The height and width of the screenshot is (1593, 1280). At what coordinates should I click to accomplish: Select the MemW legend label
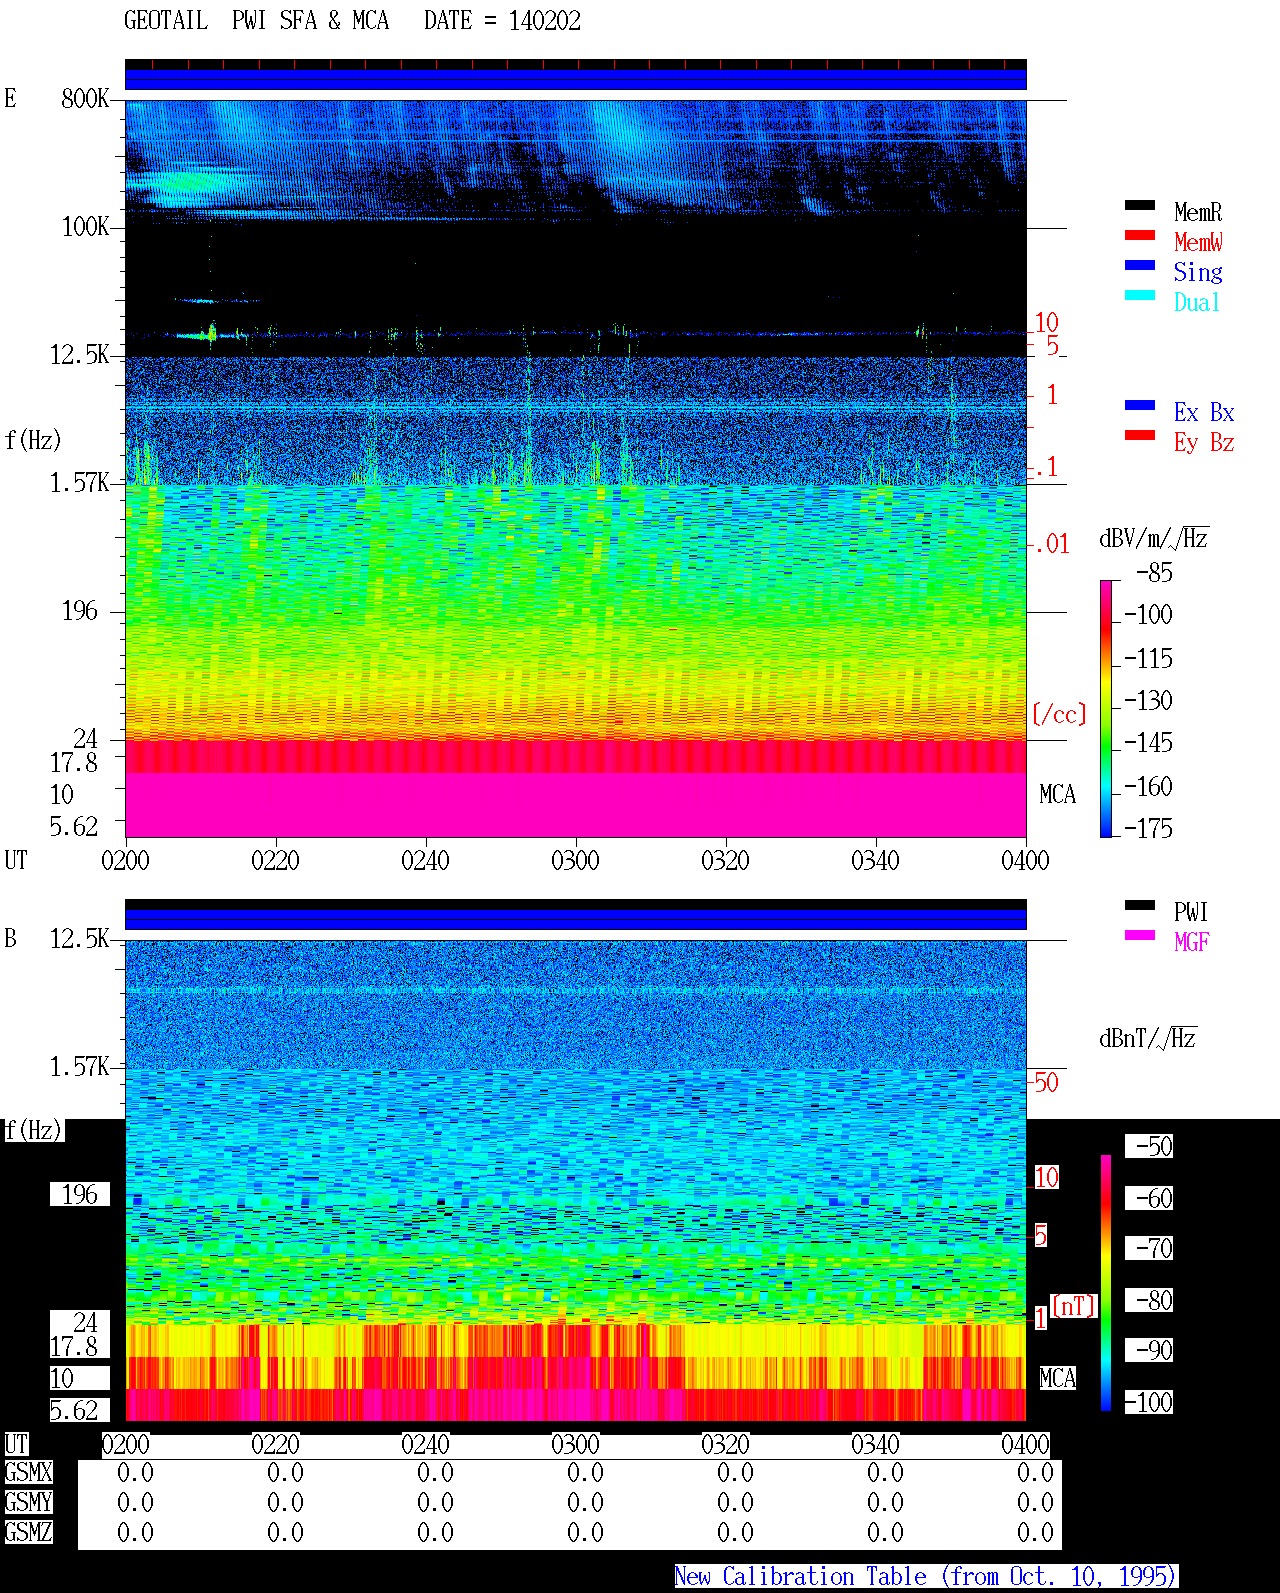point(1198,242)
